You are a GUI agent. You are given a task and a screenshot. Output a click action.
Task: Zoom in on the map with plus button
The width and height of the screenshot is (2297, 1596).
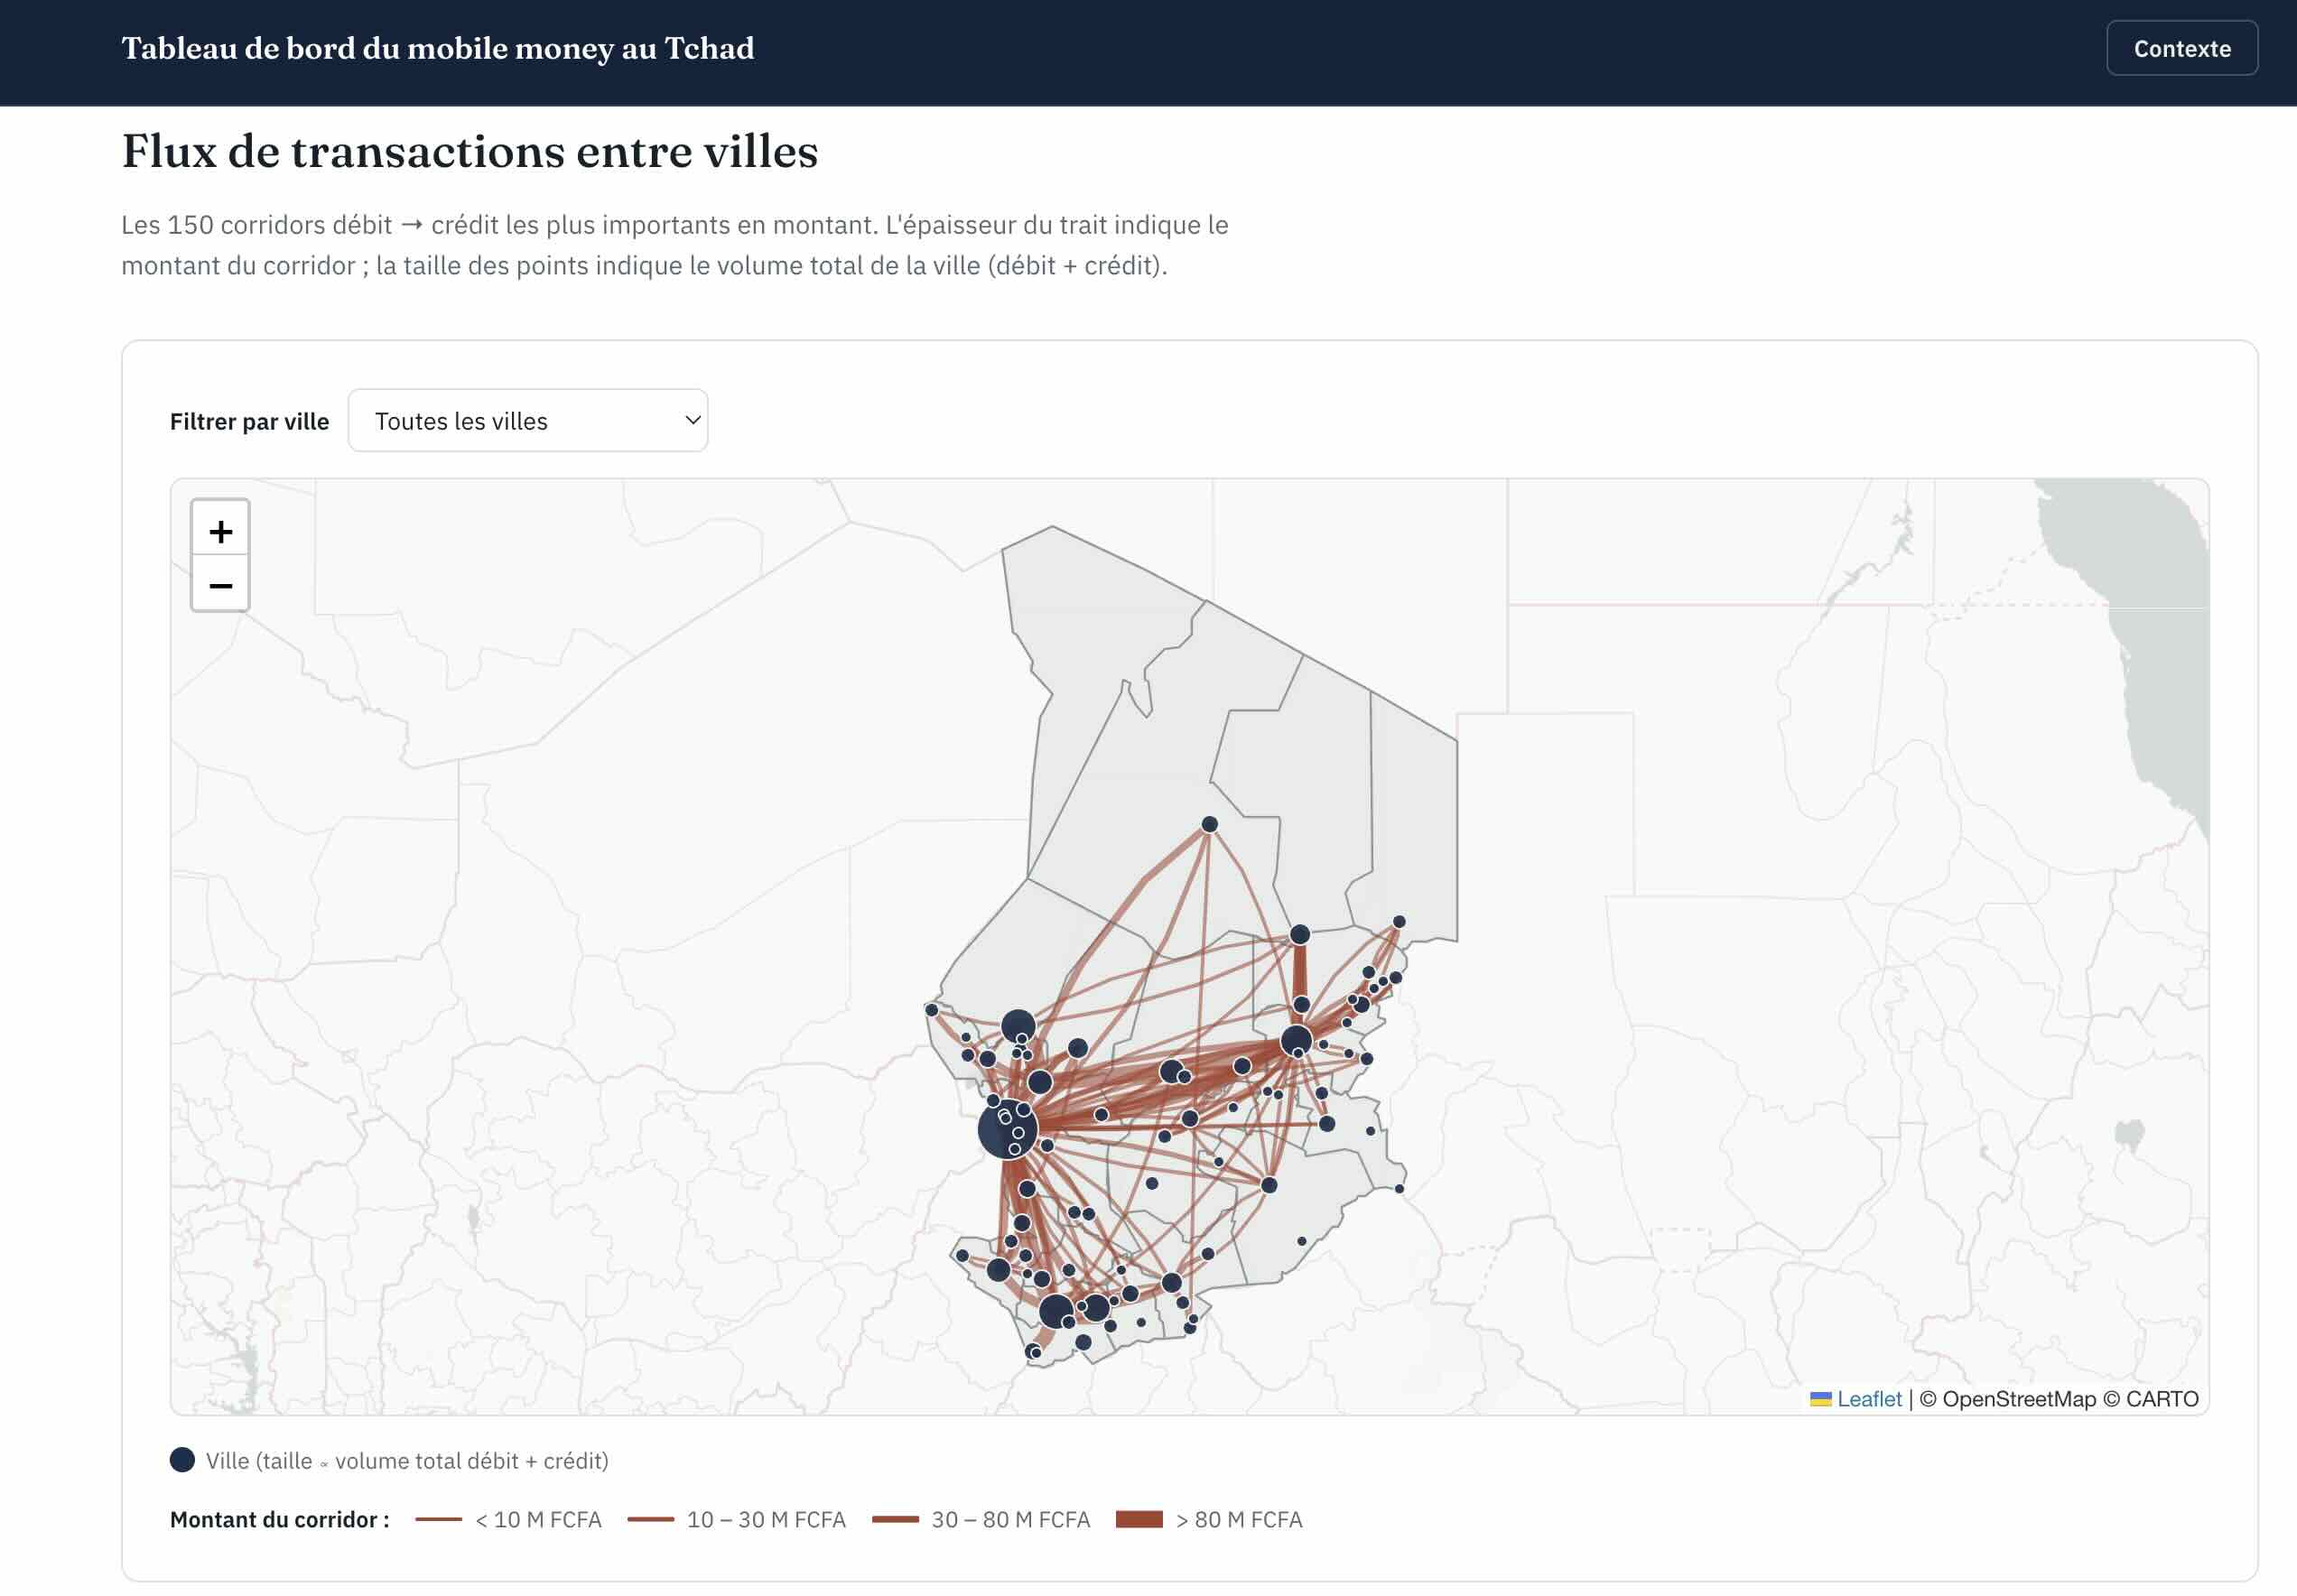pyautogui.click(x=220, y=530)
